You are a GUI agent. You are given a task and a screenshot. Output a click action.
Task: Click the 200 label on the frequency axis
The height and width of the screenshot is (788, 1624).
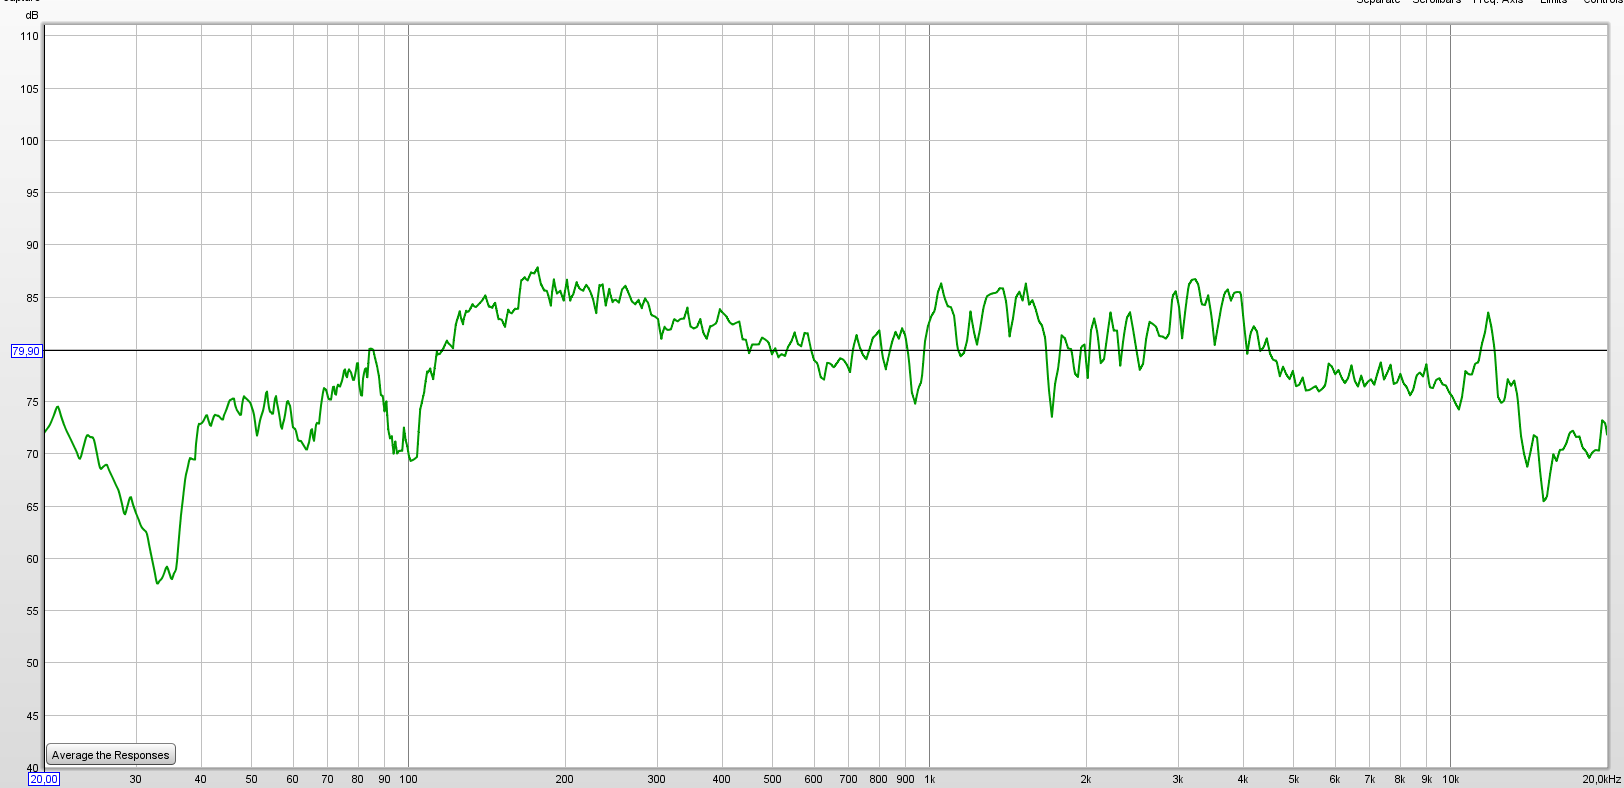point(565,779)
